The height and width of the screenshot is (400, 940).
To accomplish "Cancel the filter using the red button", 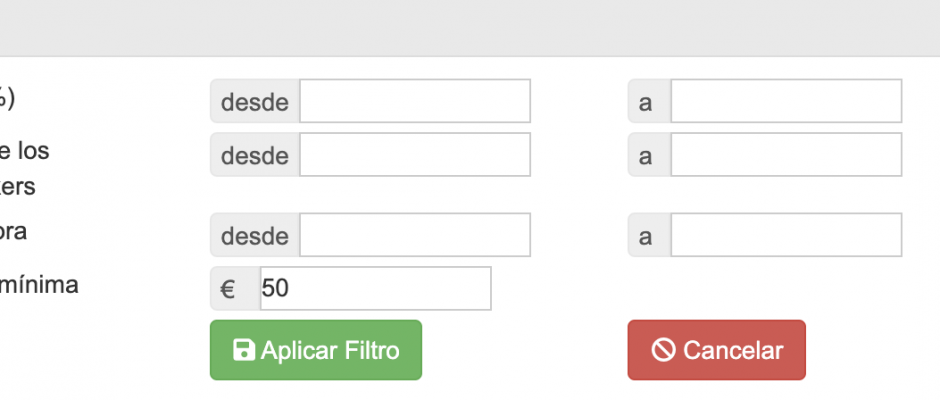I will (716, 350).
